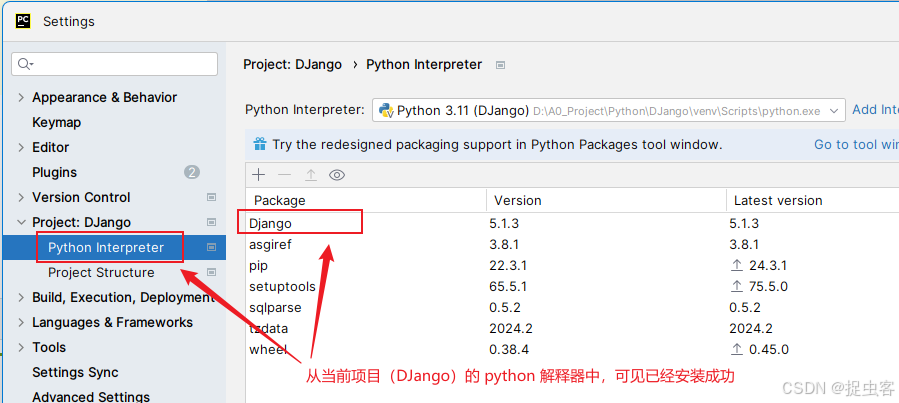Click the upgrade arrow beside wheel 0.45.0
The width and height of the screenshot is (899, 403).
point(737,349)
